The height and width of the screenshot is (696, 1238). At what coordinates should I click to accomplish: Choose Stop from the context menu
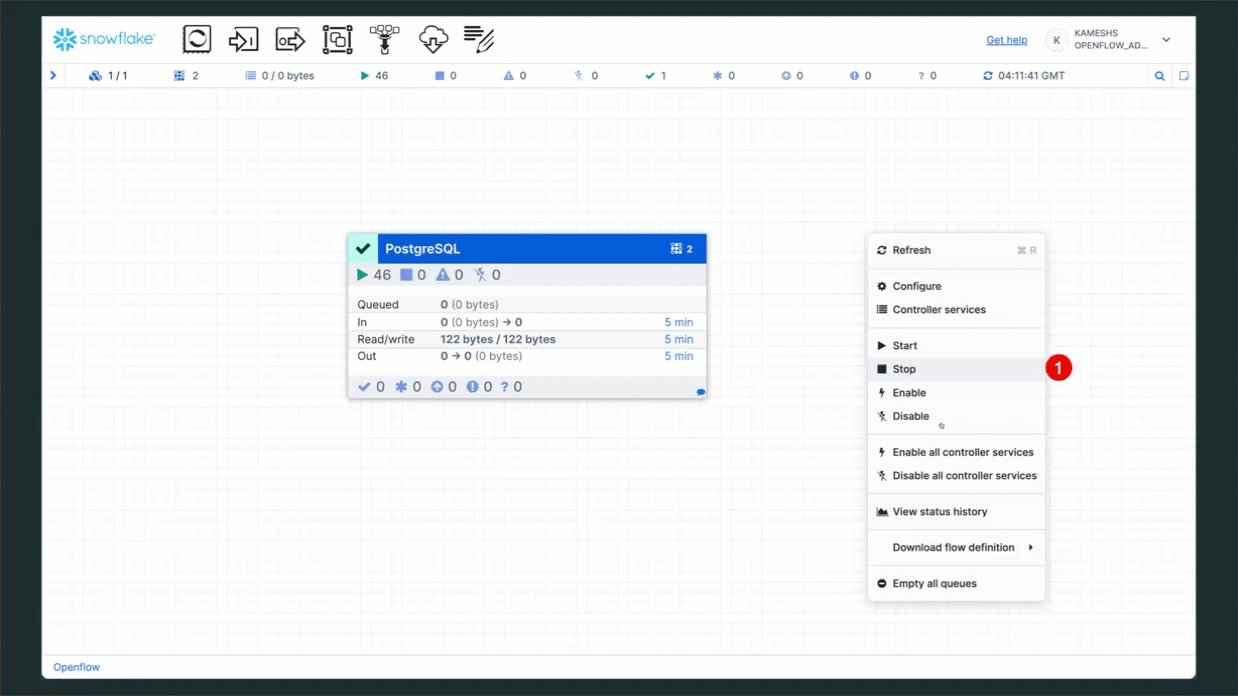904,369
